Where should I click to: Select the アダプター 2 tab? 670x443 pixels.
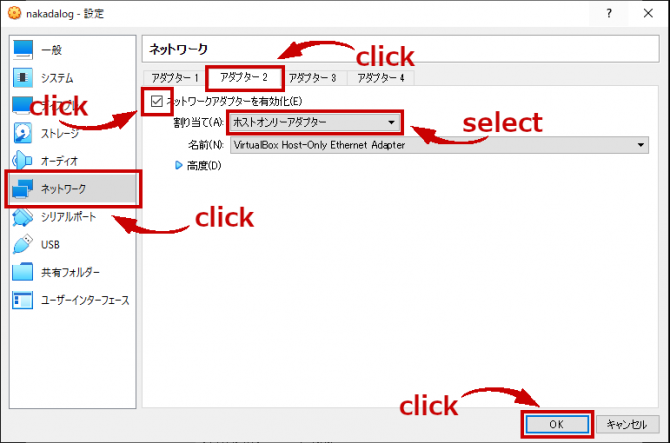tap(243, 78)
